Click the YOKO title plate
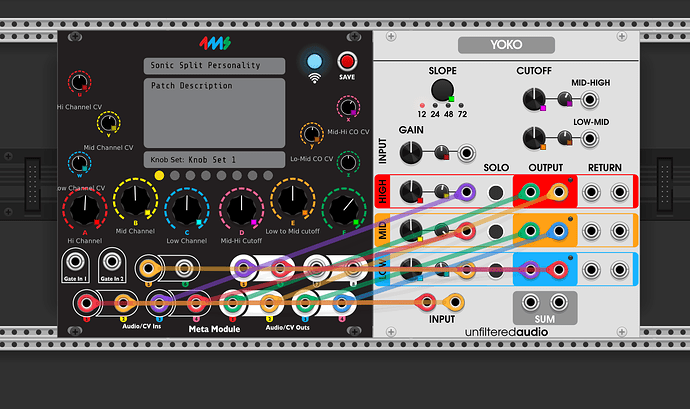The height and width of the screenshot is (409, 690). coord(506,45)
